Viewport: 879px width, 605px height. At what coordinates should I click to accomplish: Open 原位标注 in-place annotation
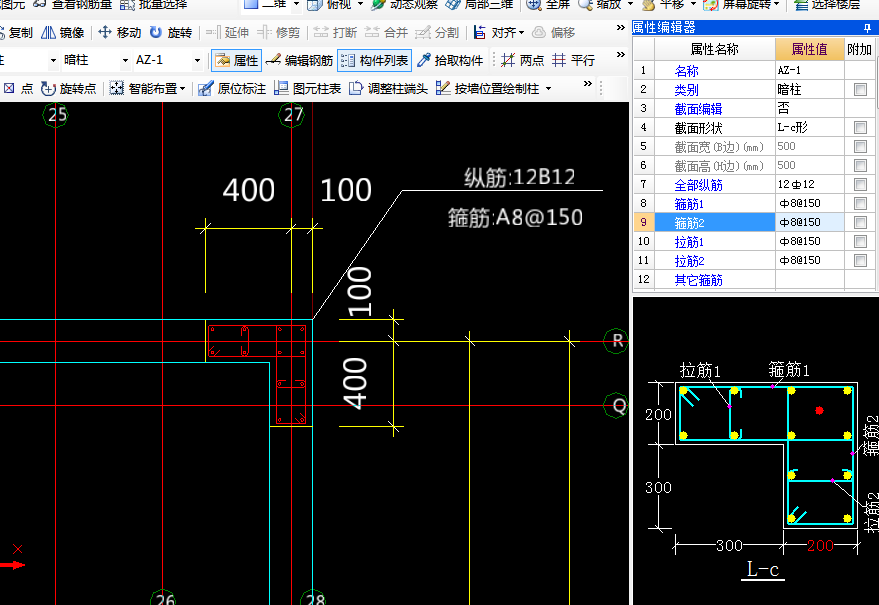[x=232, y=89]
